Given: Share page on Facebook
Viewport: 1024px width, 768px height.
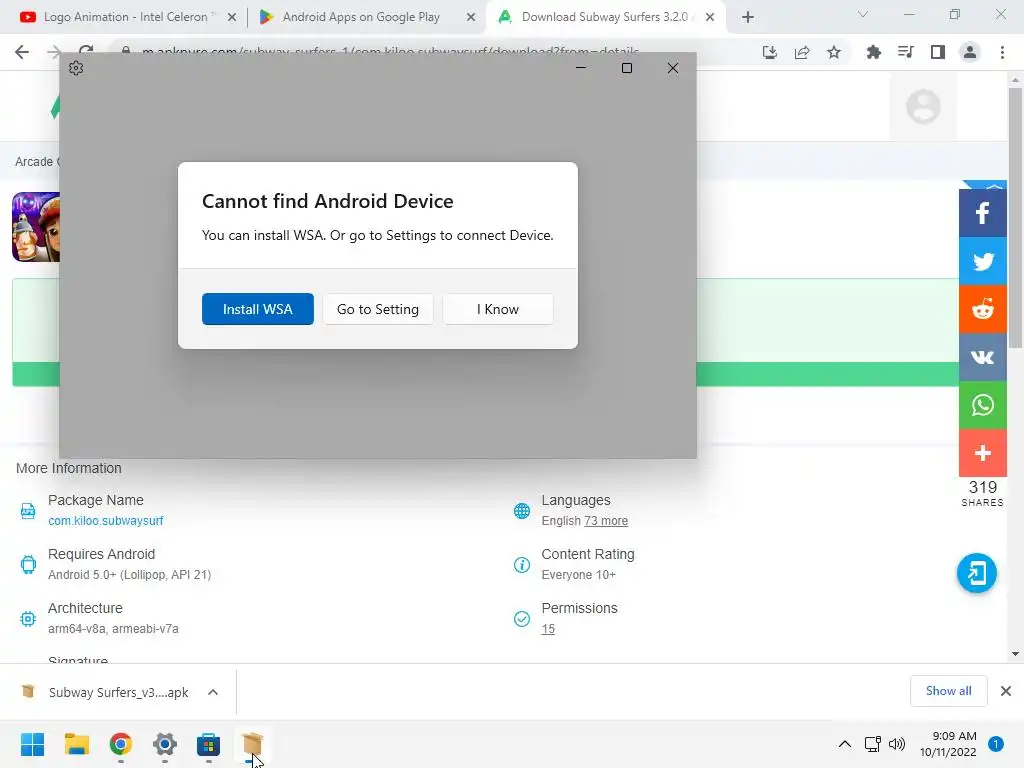Looking at the screenshot, I should (x=982, y=213).
